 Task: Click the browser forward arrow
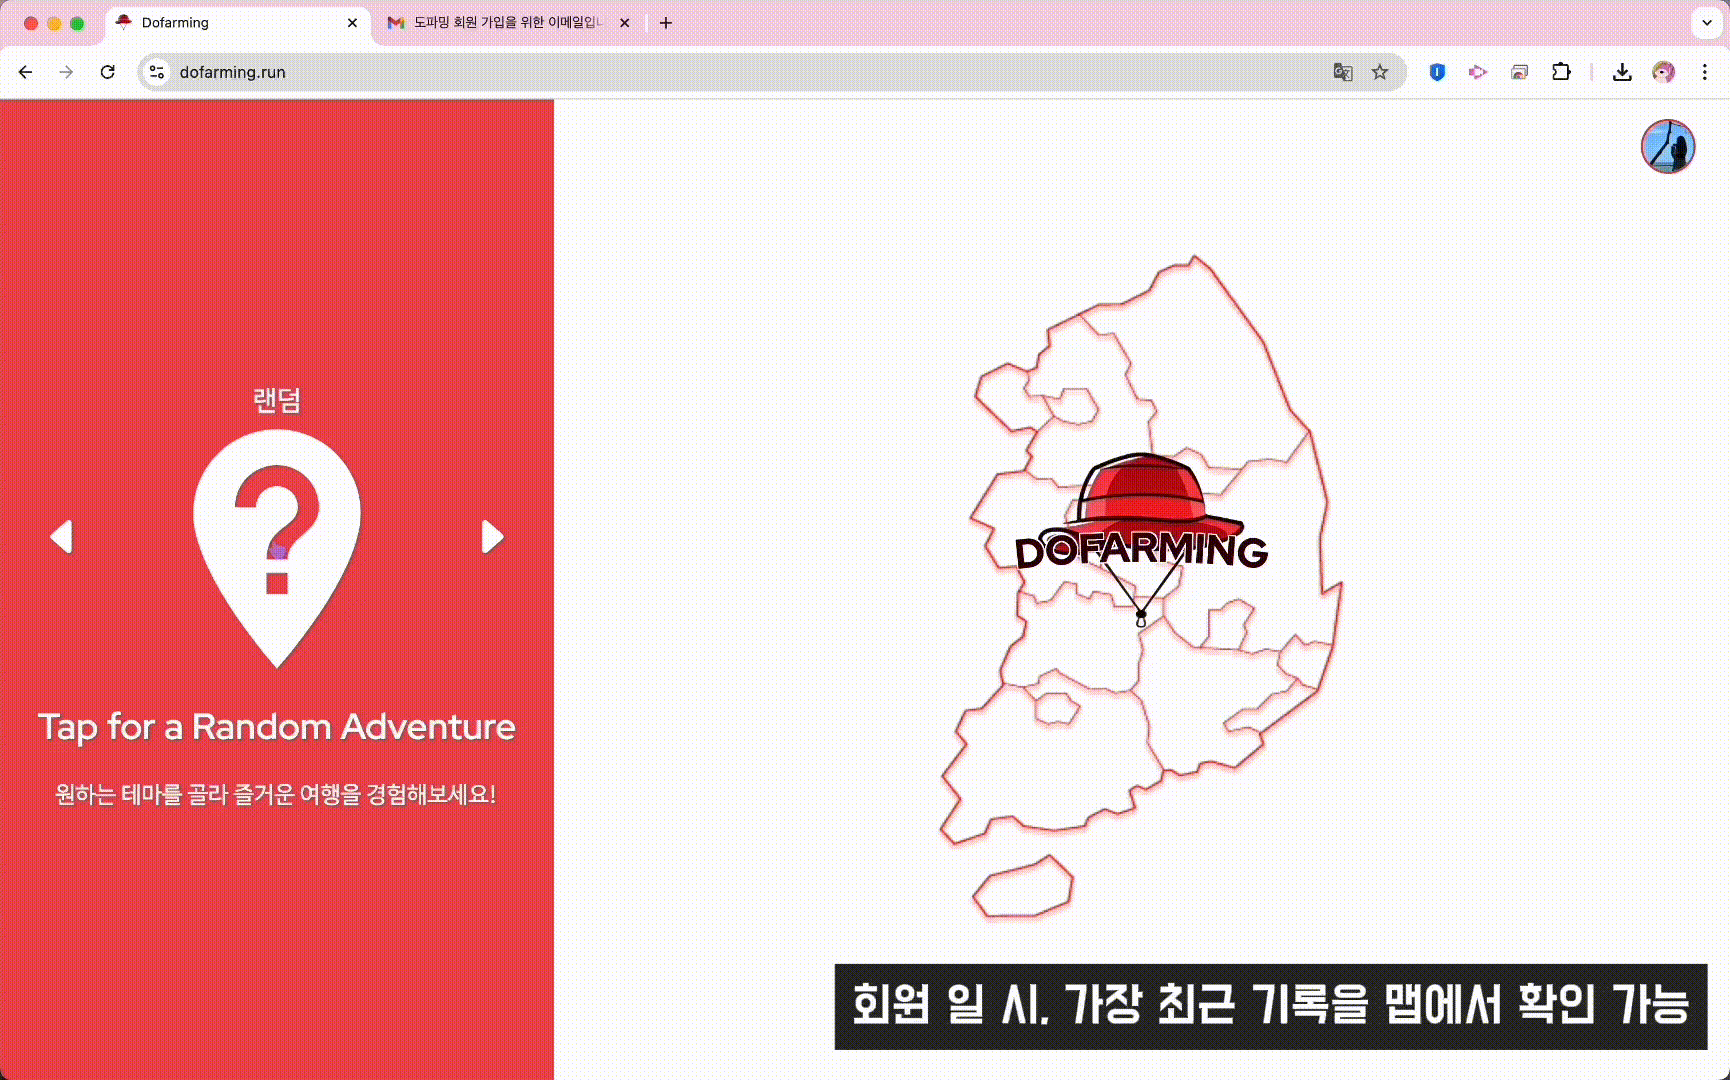(x=66, y=72)
